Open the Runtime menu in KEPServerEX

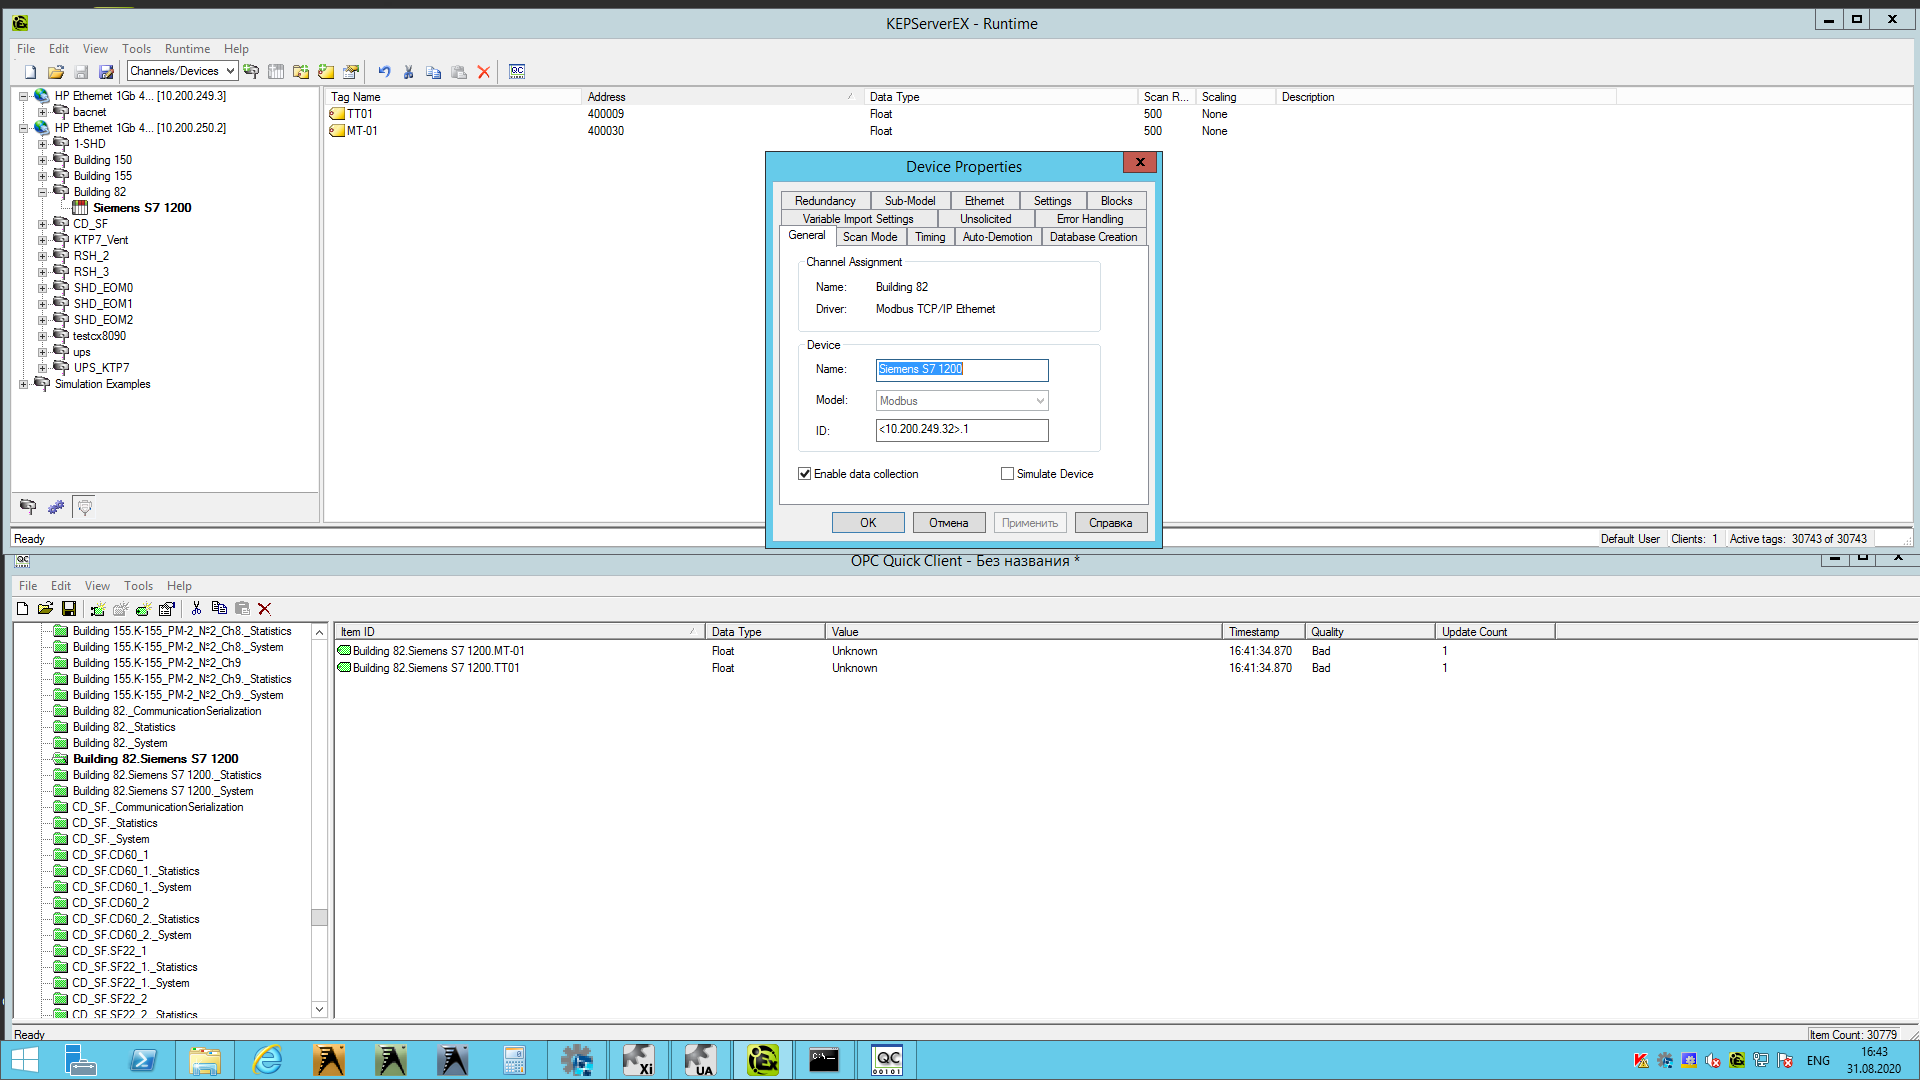(187, 48)
